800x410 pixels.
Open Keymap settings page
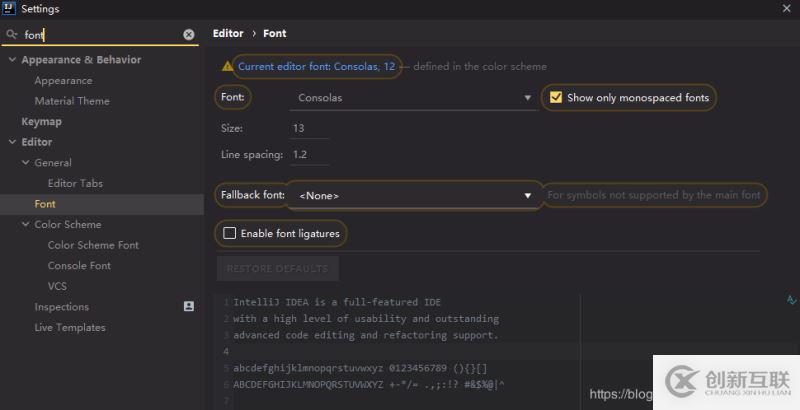point(42,122)
